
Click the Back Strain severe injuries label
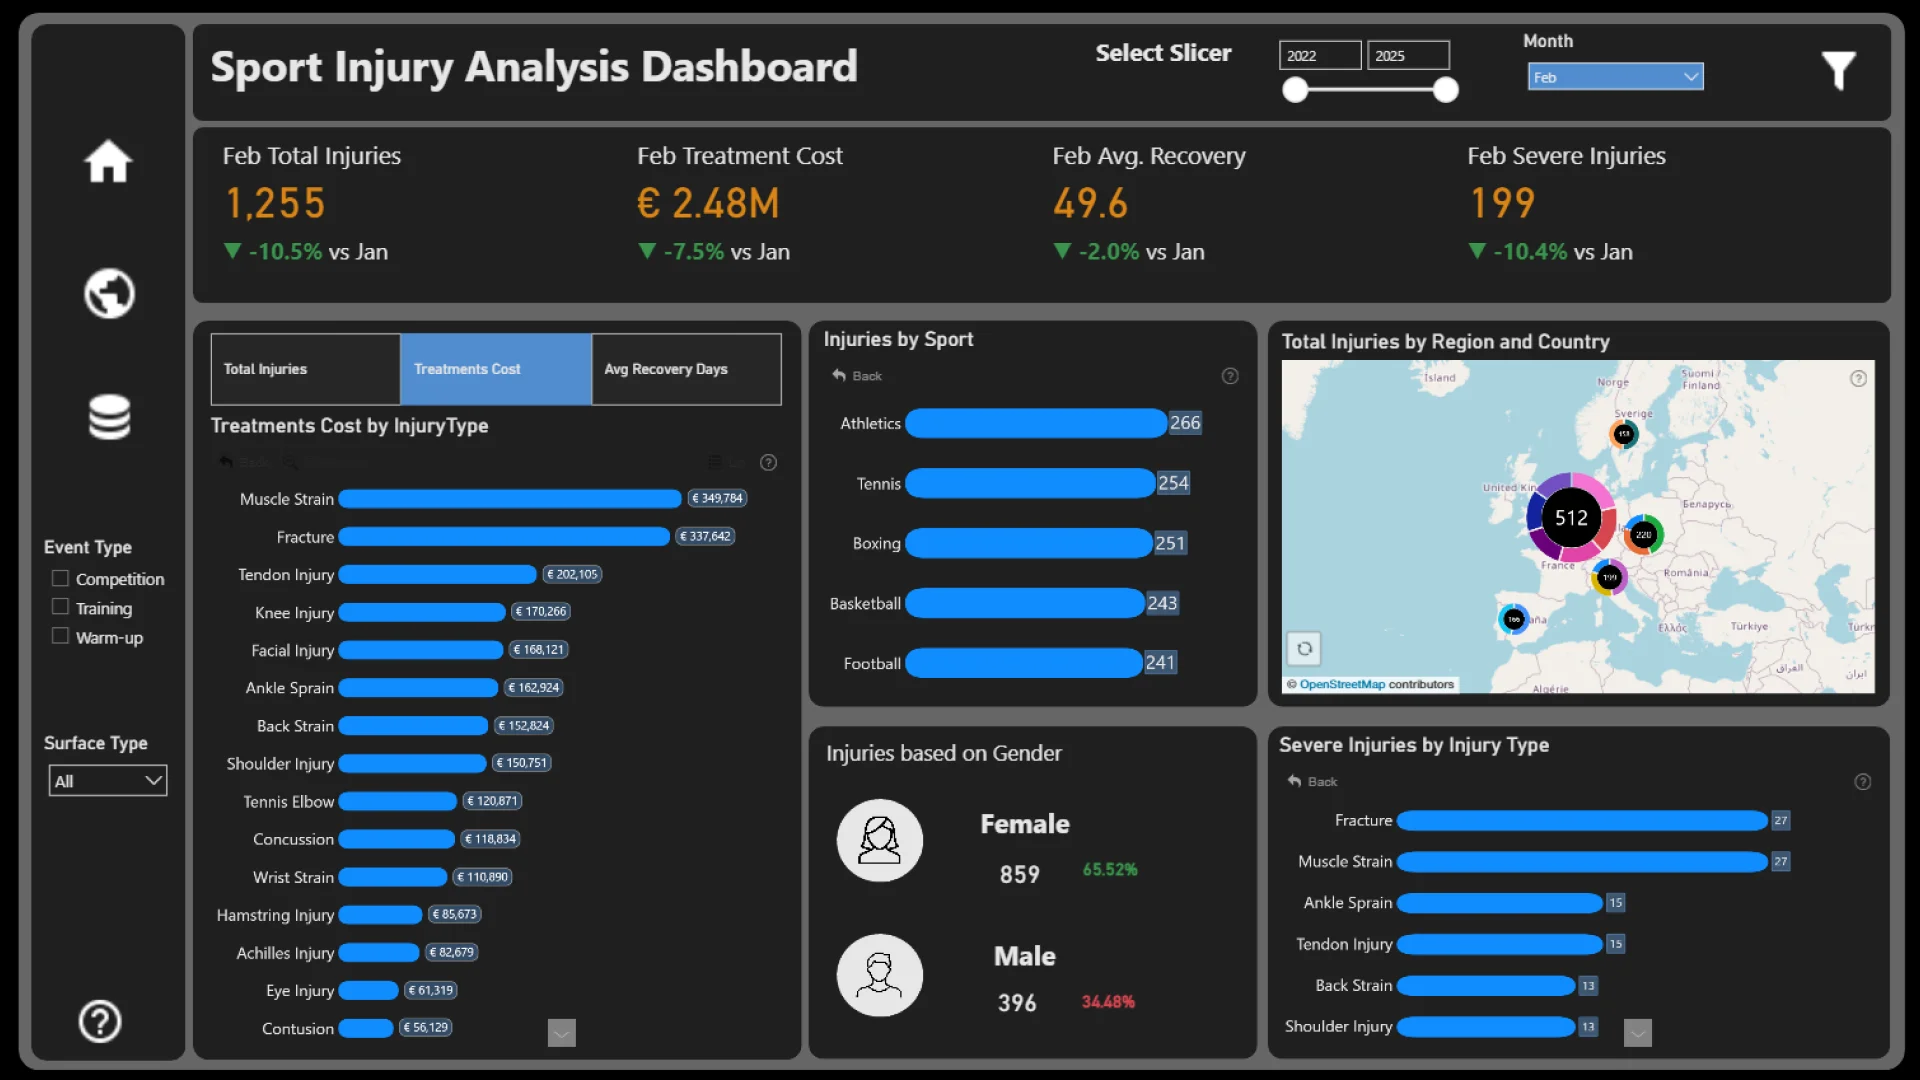click(1353, 986)
